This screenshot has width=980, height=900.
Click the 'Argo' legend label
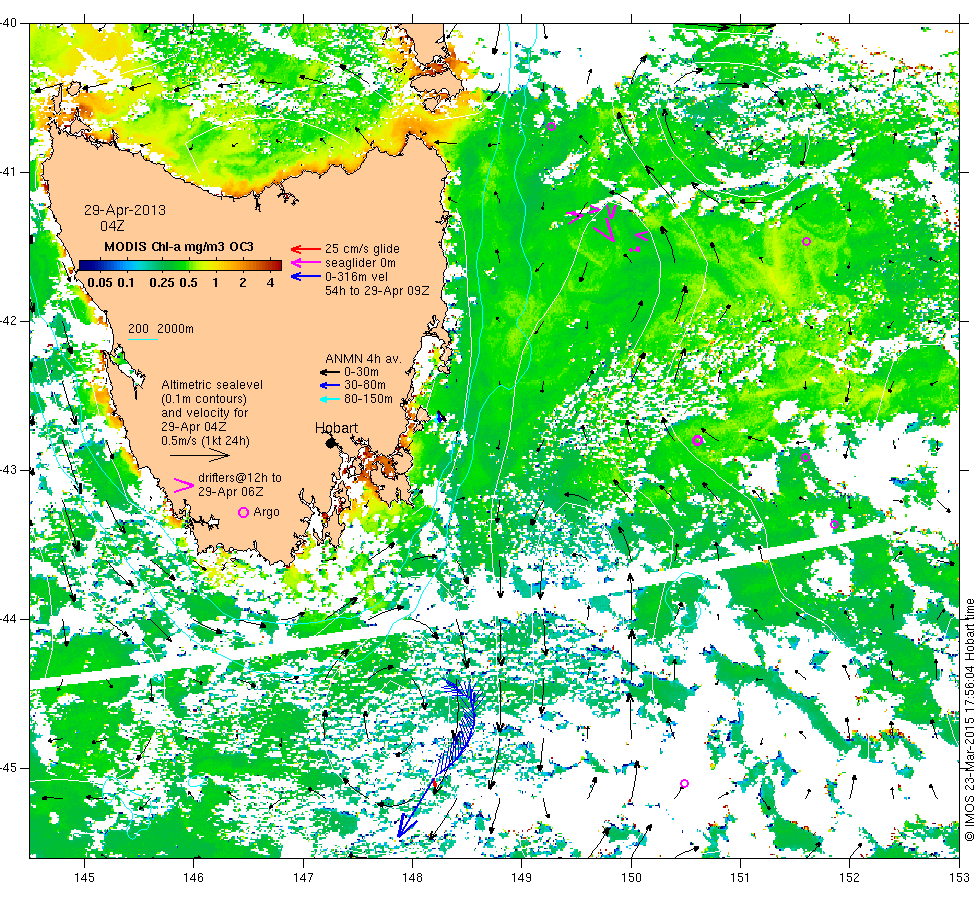[266, 512]
